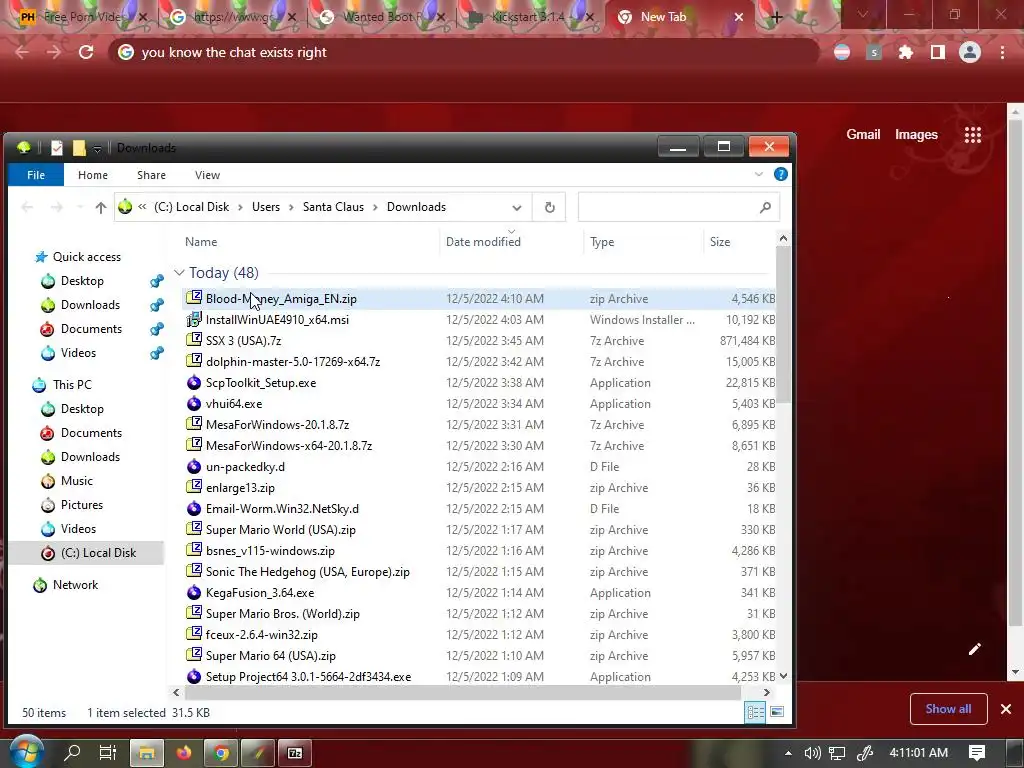1024x768 pixels.
Task: Open Google apps grid icon
Action: coord(972,135)
